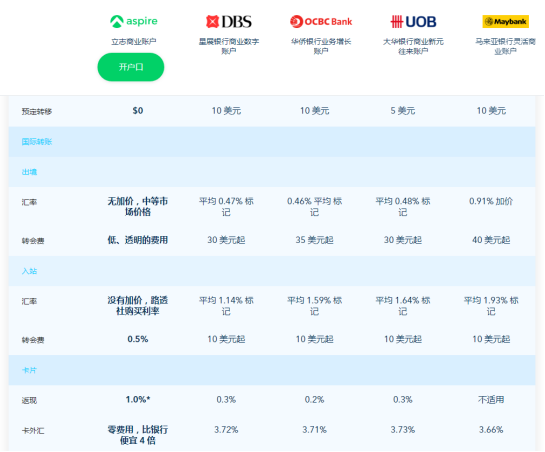The image size is (545, 452).
Task: Click the 3.66% card FX cell
Action: 491,430
